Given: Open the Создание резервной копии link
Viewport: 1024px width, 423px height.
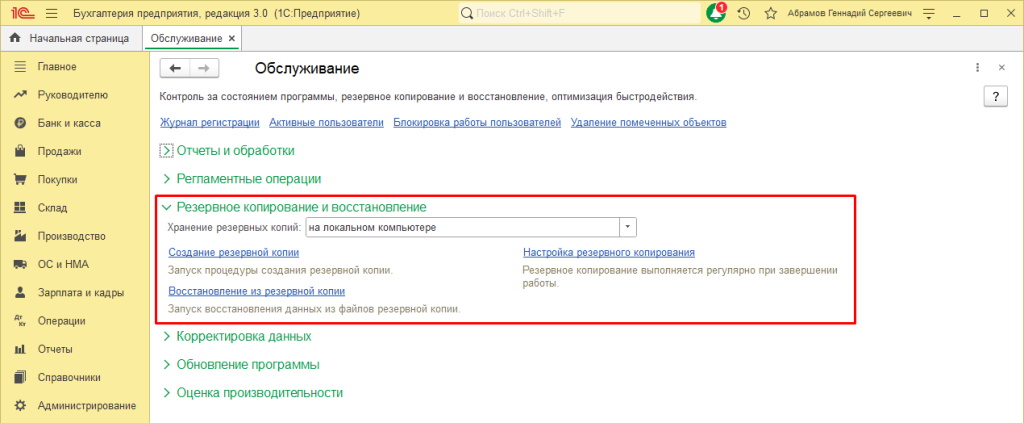Looking at the screenshot, I should (x=233, y=253).
